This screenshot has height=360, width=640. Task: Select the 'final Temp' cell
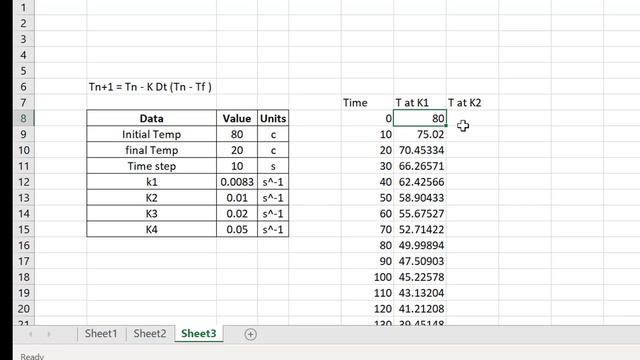pyautogui.click(x=151, y=150)
